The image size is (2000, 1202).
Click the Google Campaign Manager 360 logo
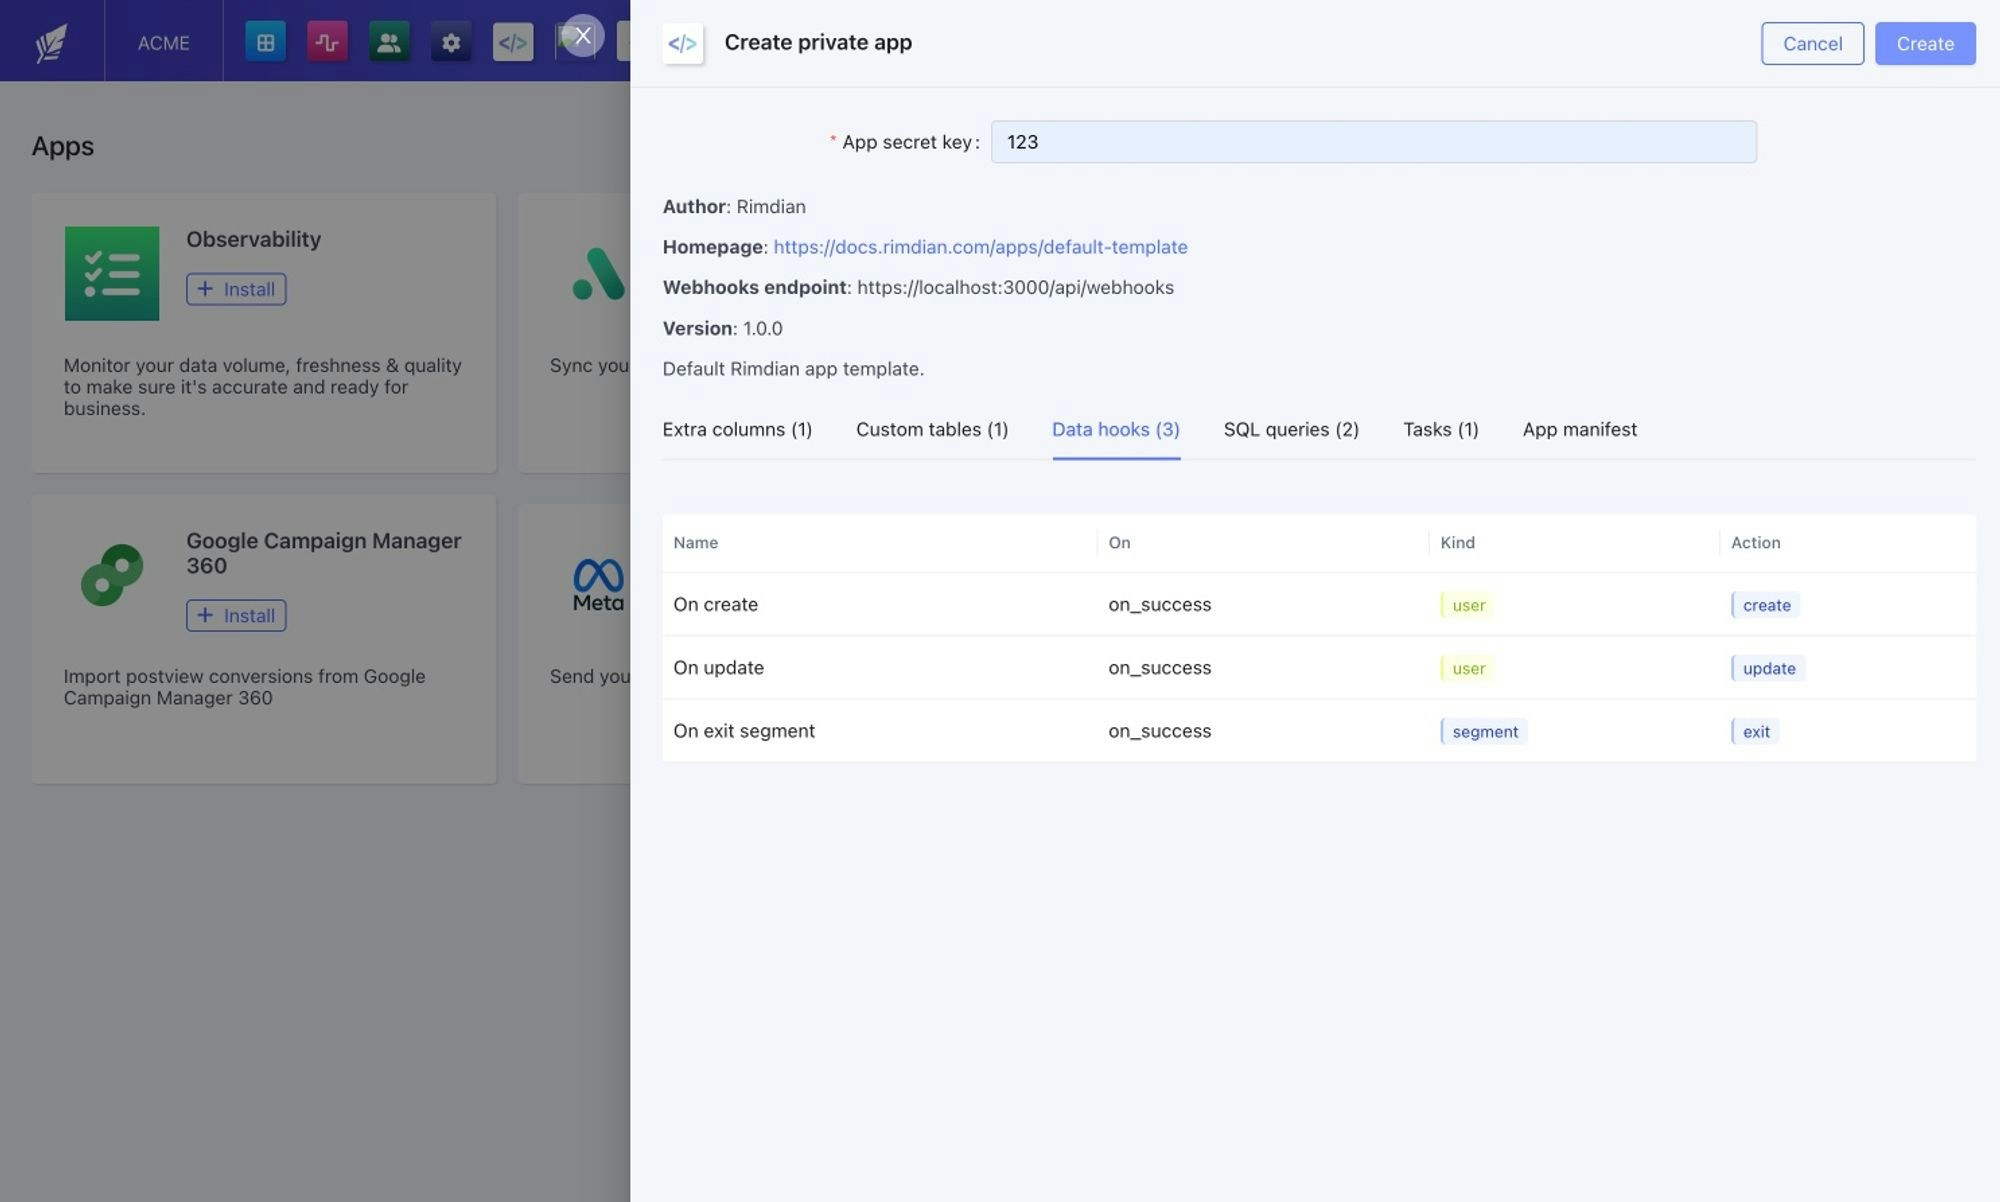pyautogui.click(x=112, y=575)
